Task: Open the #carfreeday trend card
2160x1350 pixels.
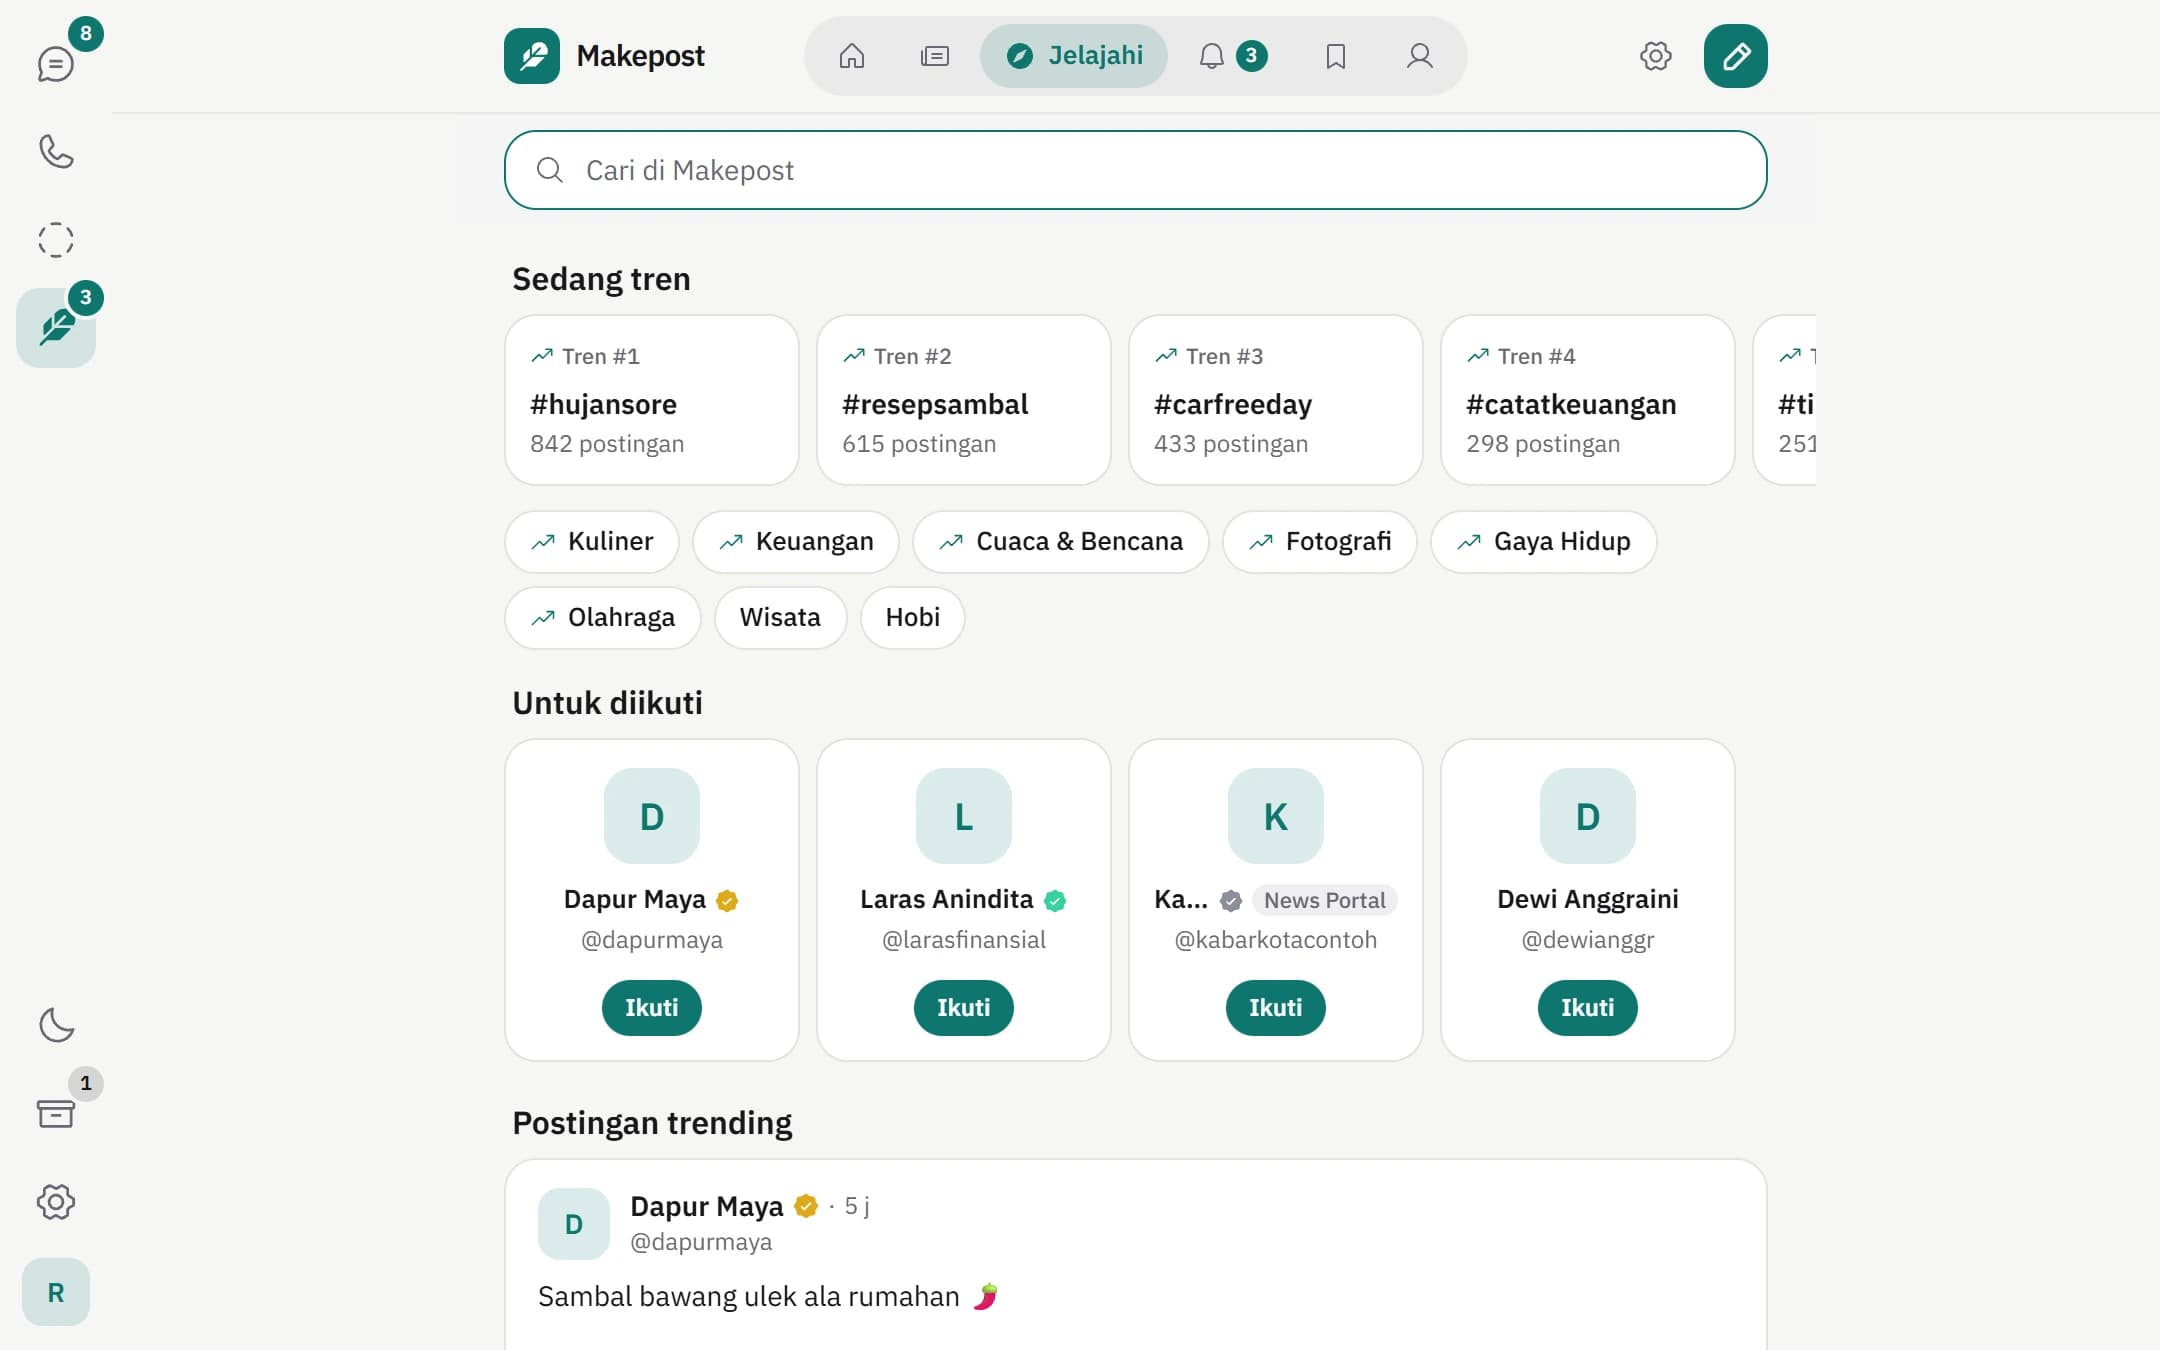Action: [1276, 400]
